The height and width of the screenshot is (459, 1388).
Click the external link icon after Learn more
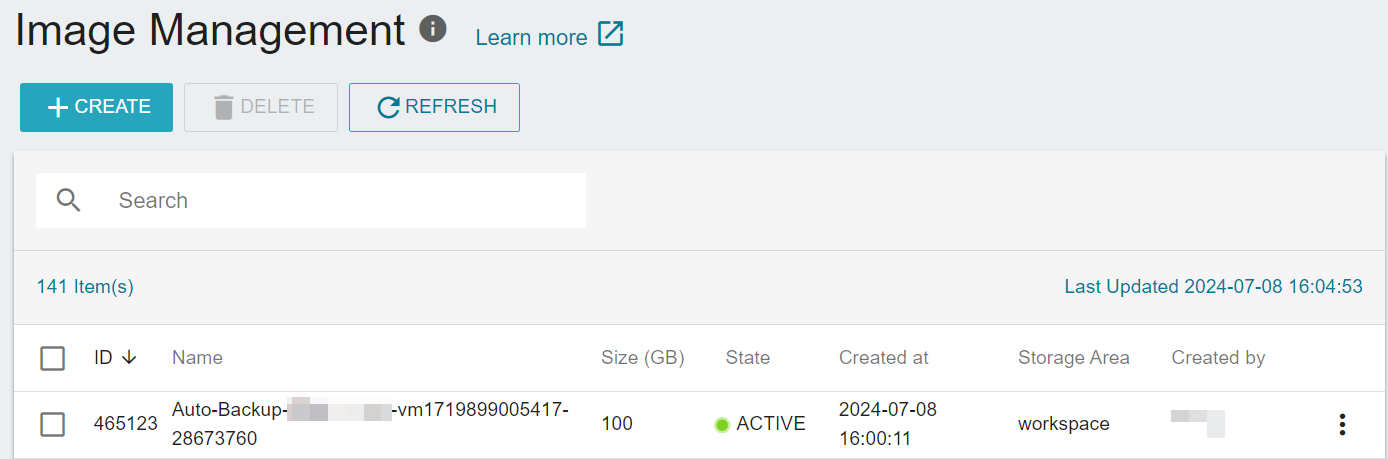(611, 34)
